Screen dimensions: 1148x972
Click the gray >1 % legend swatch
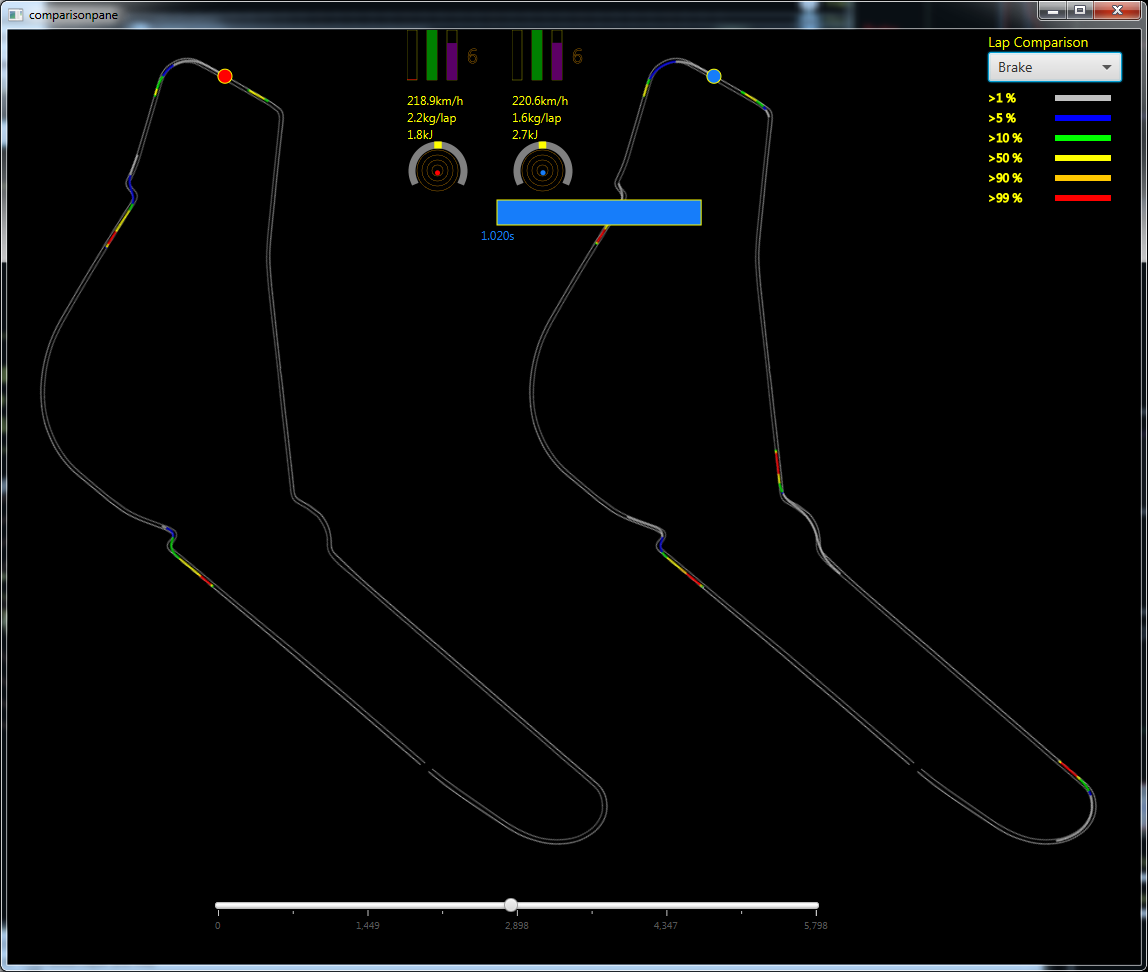tap(1083, 98)
